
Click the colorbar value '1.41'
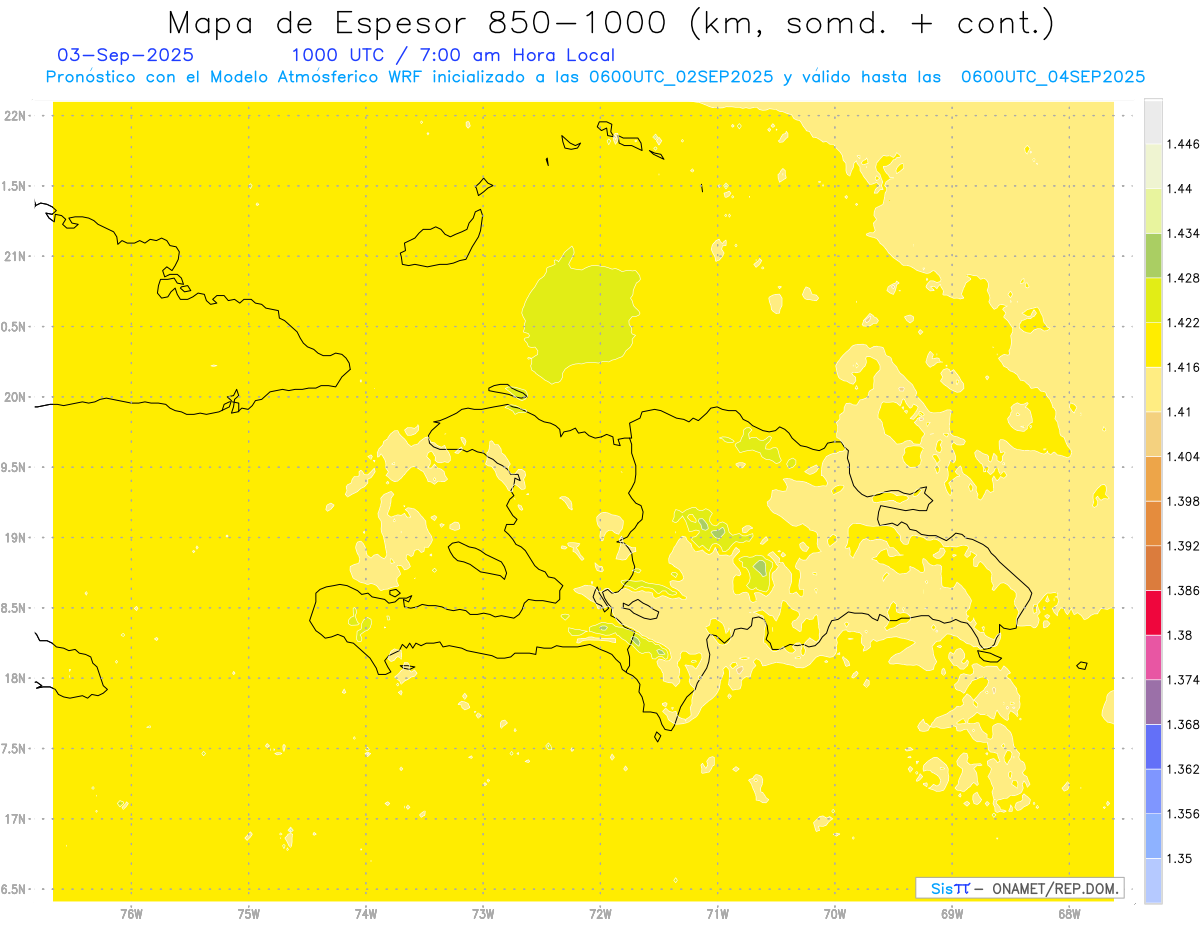[x=1180, y=412]
